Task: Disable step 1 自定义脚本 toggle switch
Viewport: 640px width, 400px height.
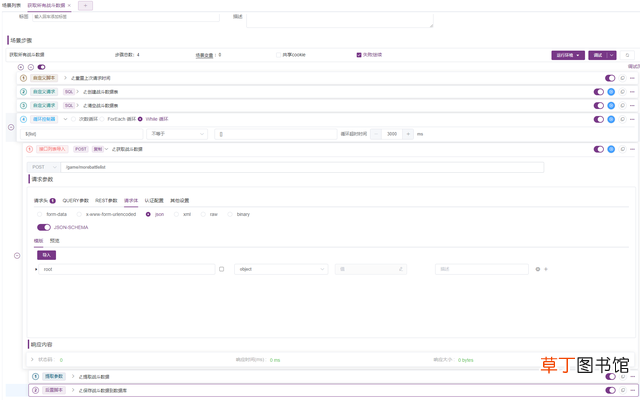Action: click(610, 78)
